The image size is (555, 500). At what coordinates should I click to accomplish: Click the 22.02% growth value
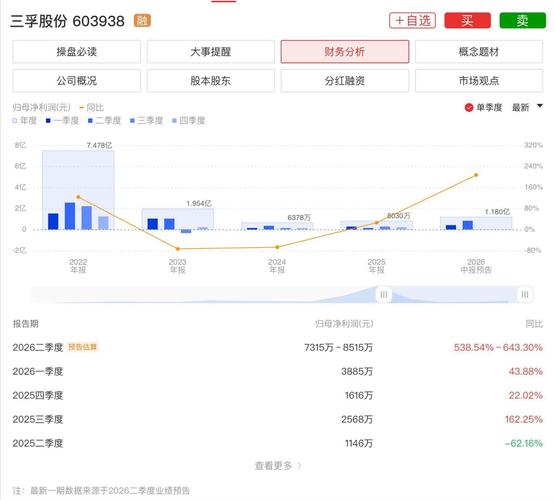[526, 396]
